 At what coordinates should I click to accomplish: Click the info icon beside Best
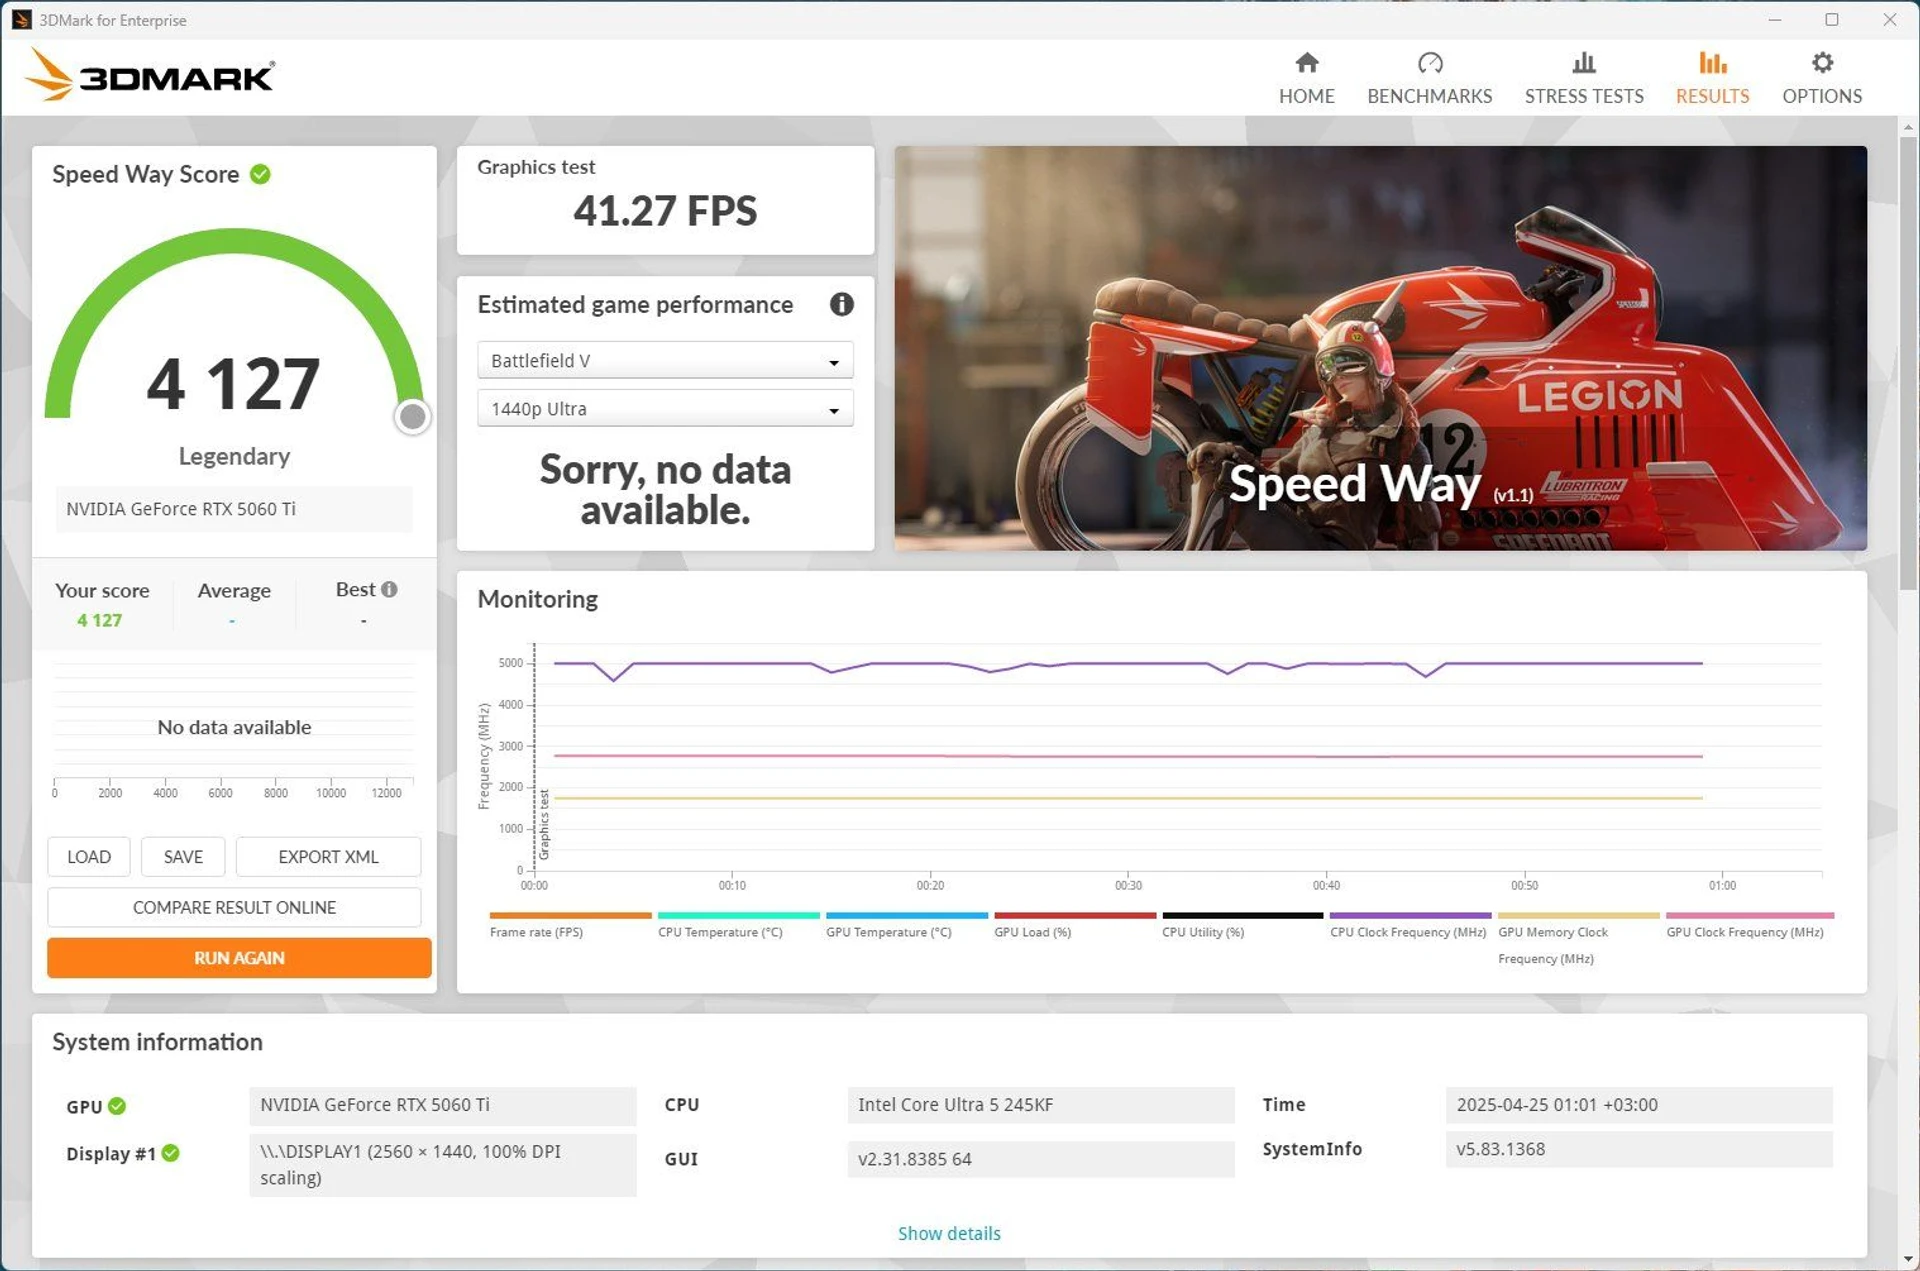click(389, 589)
